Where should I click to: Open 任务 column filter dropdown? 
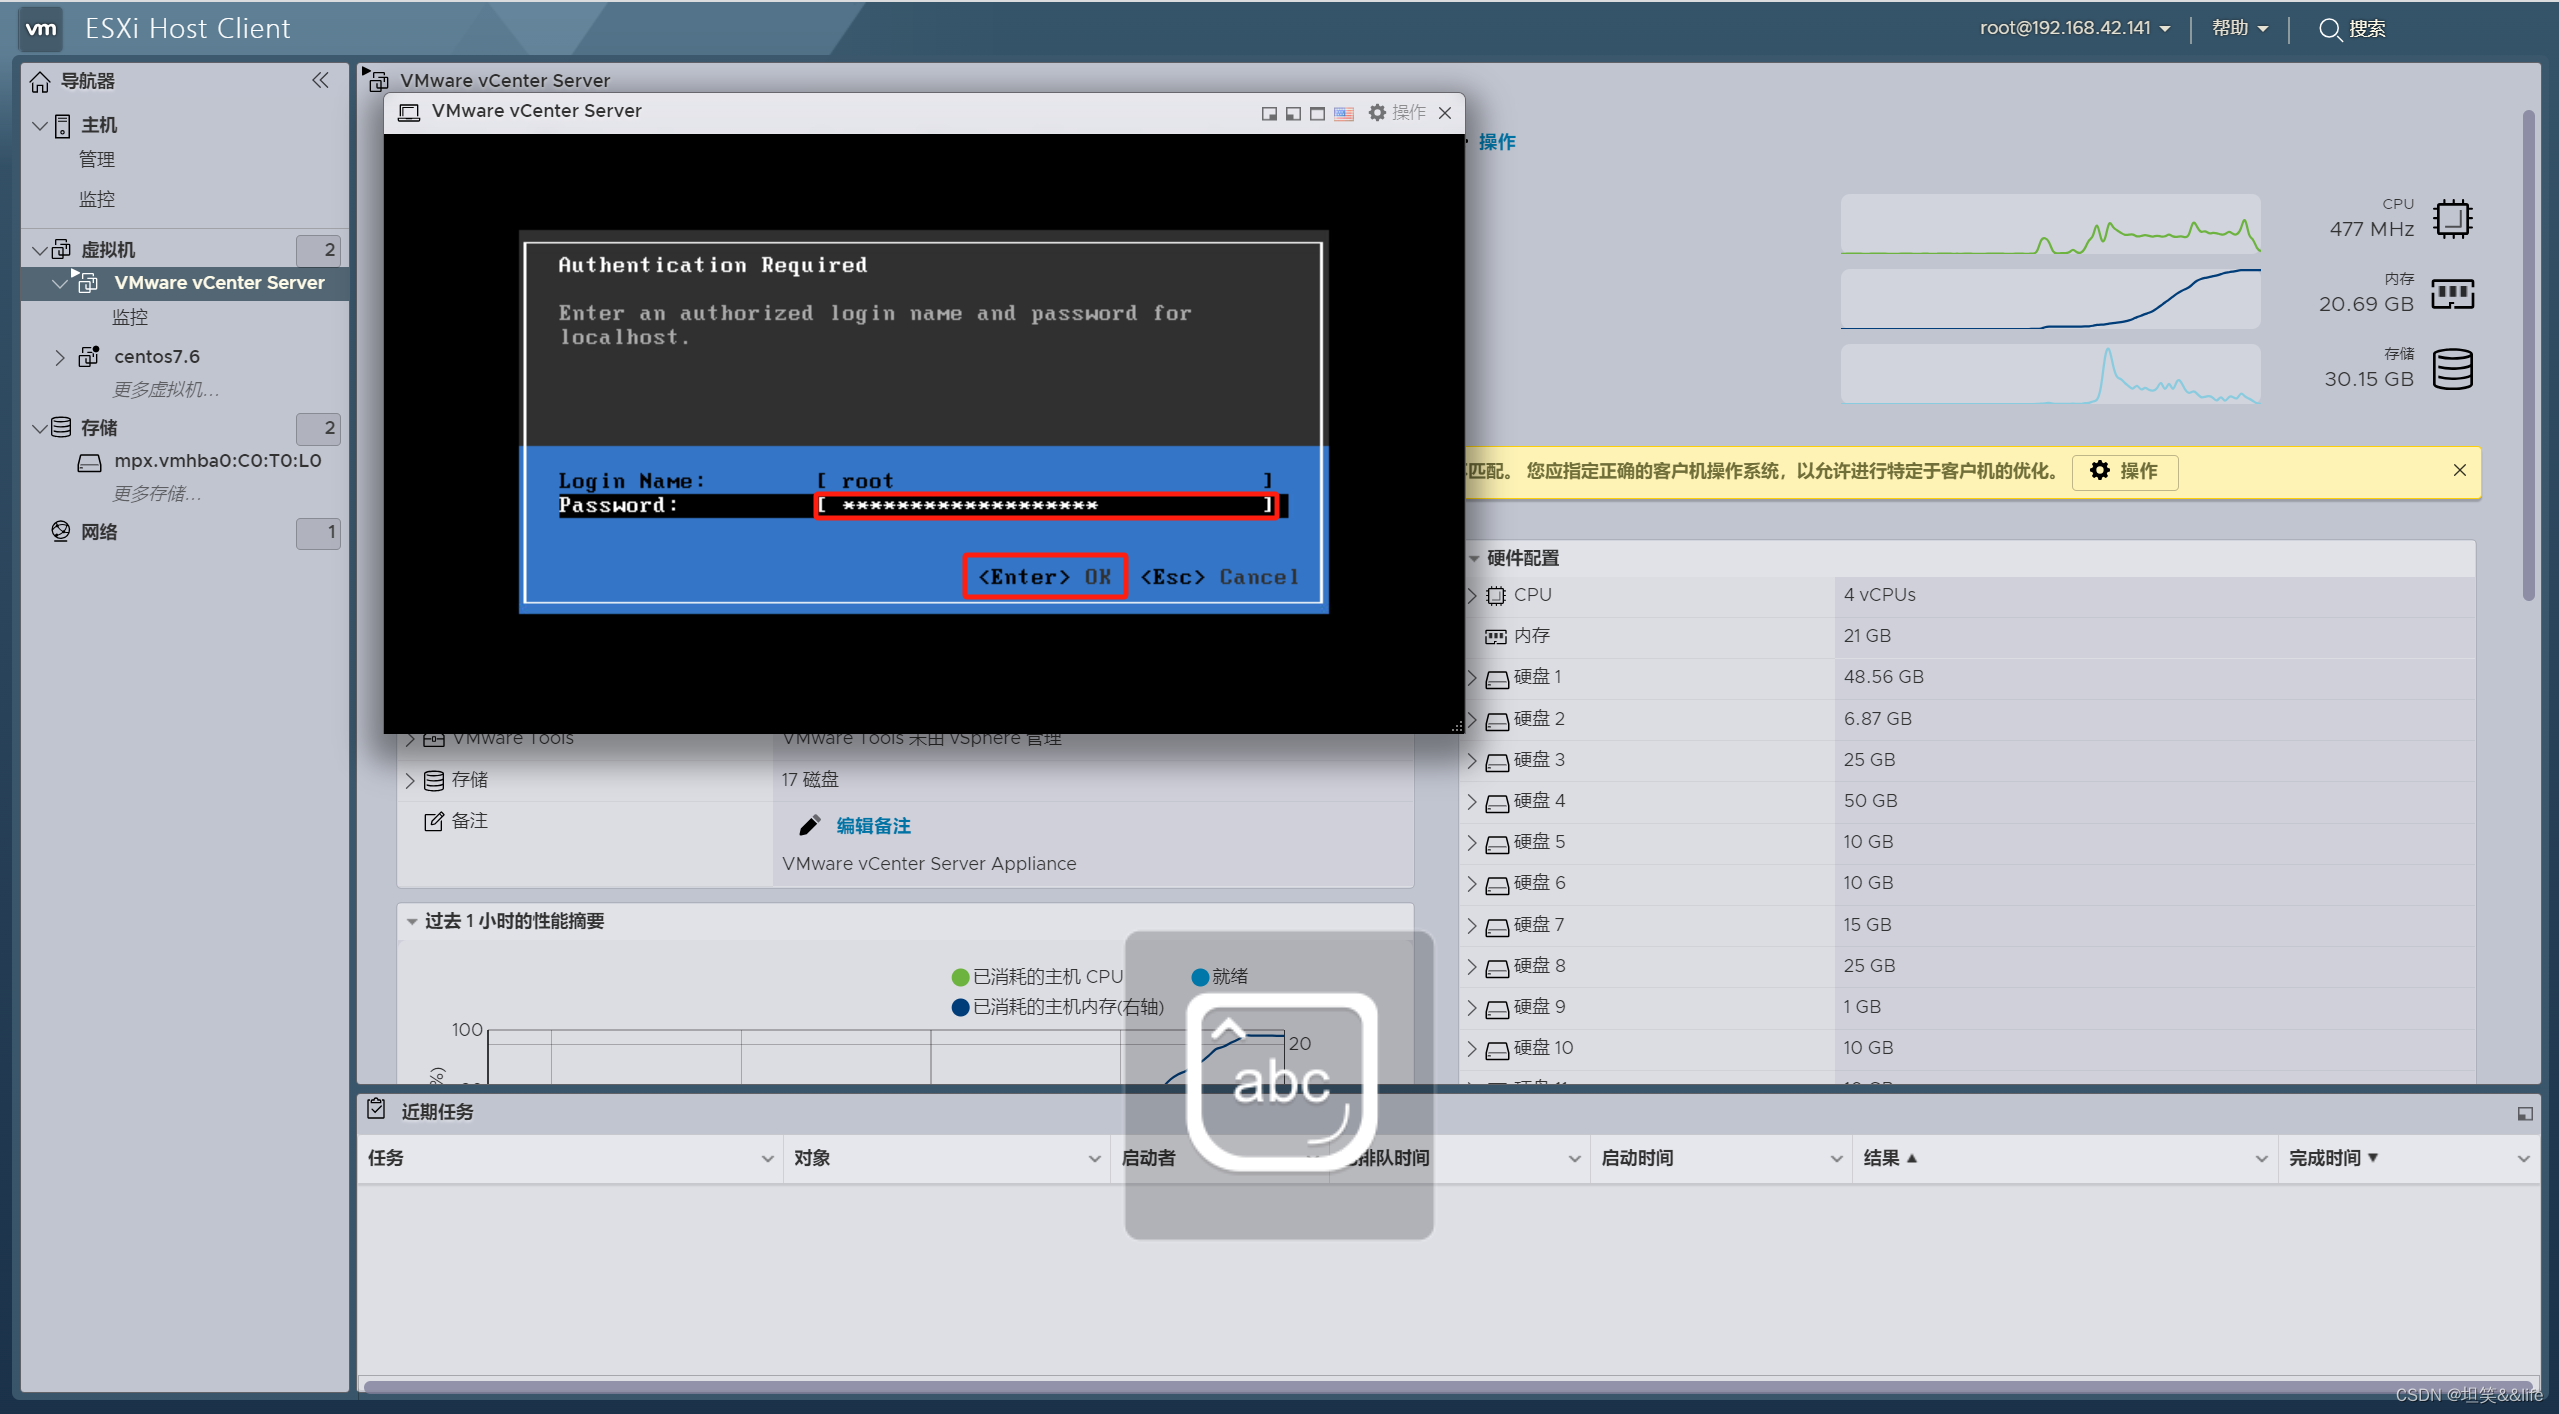point(767,1158)
